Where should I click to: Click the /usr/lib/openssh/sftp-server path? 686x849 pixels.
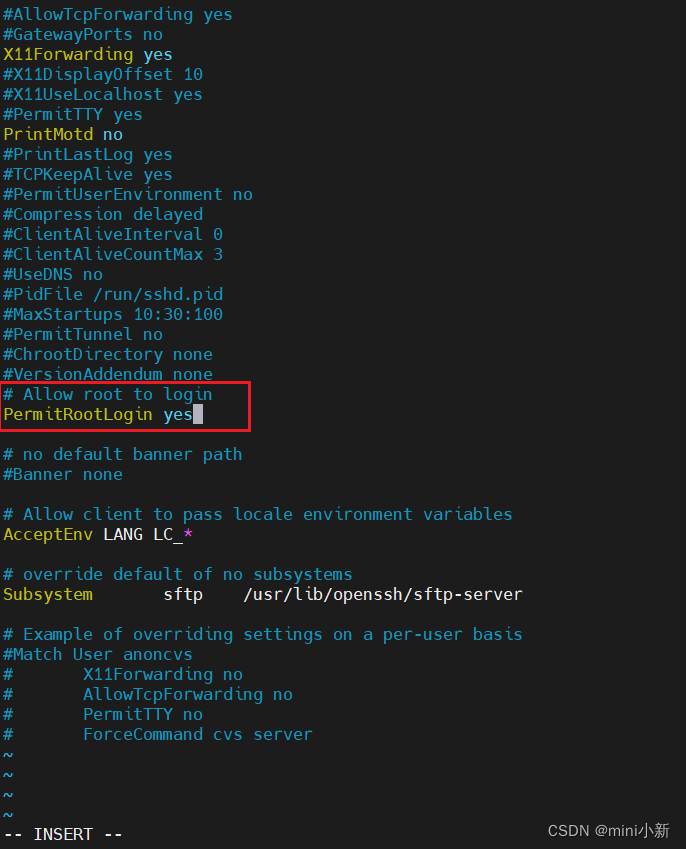383,595
